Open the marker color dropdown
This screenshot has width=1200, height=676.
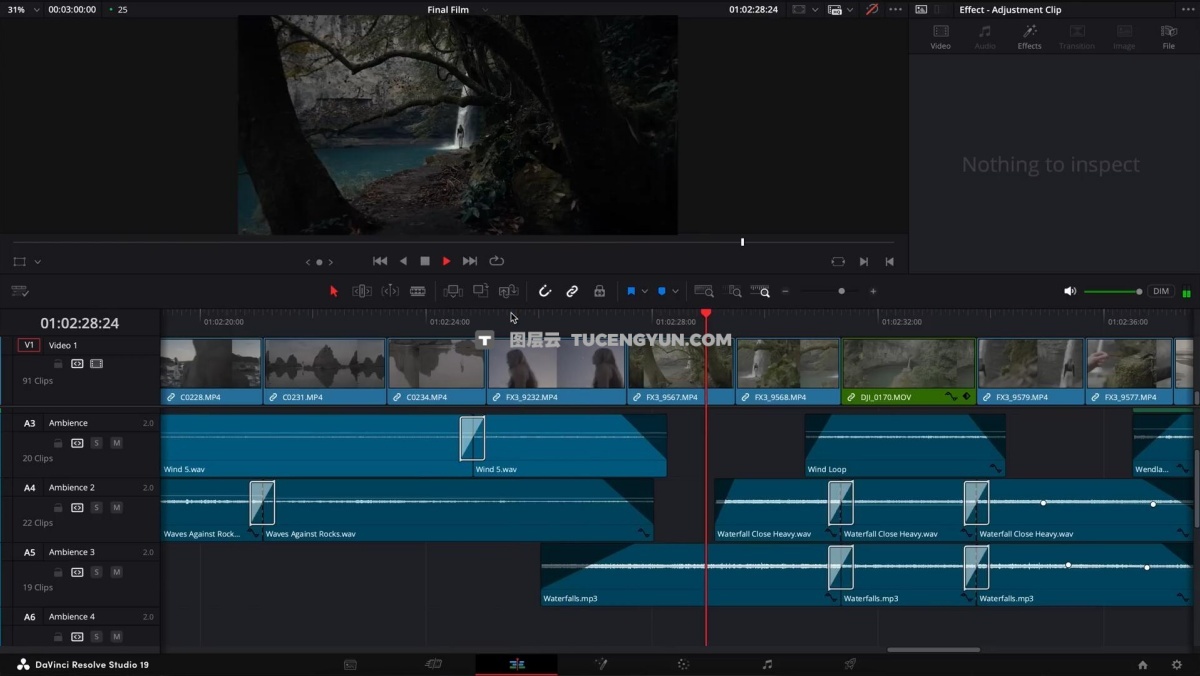[675, 291]
